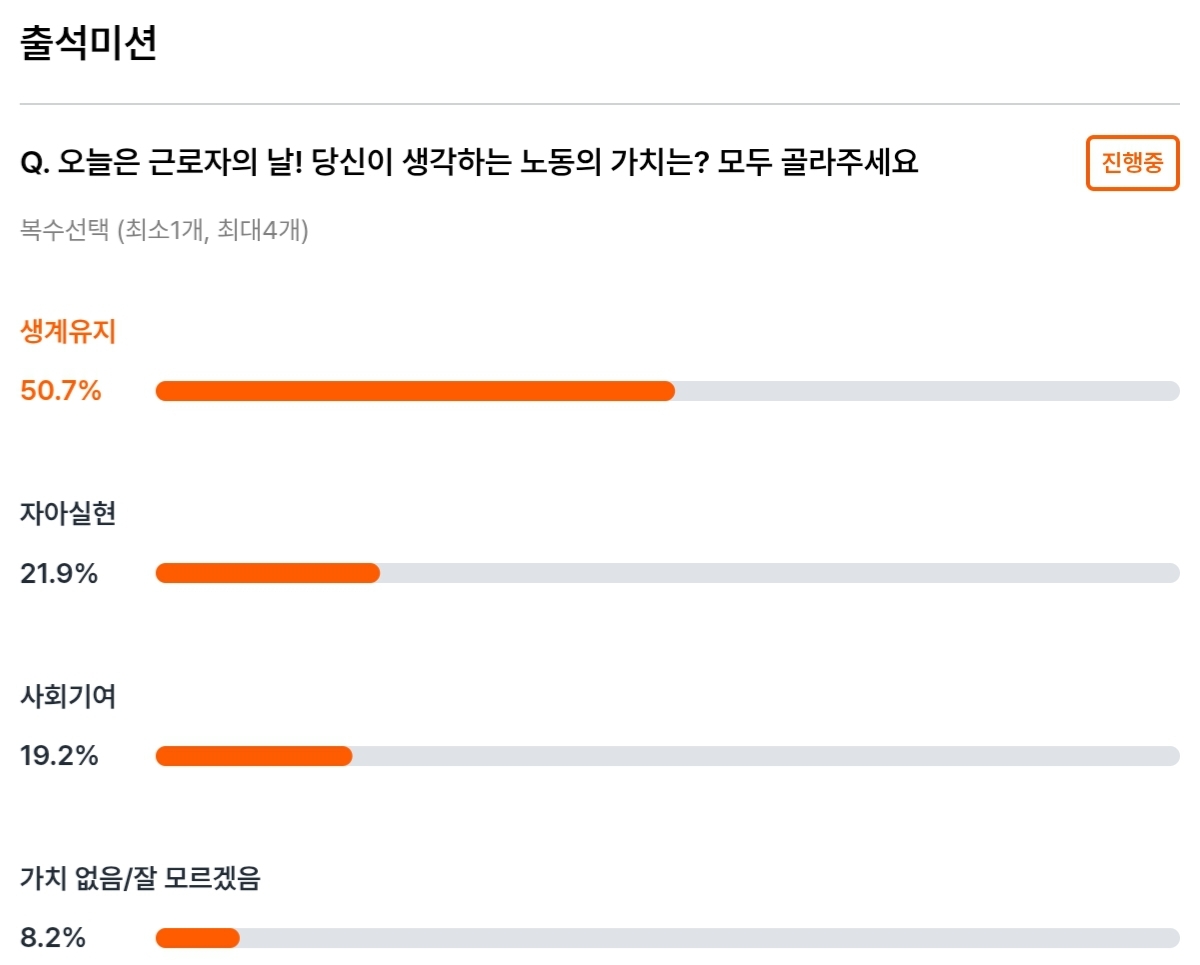Click the 복수선택 selection rule text

click(x=164, y=231)
